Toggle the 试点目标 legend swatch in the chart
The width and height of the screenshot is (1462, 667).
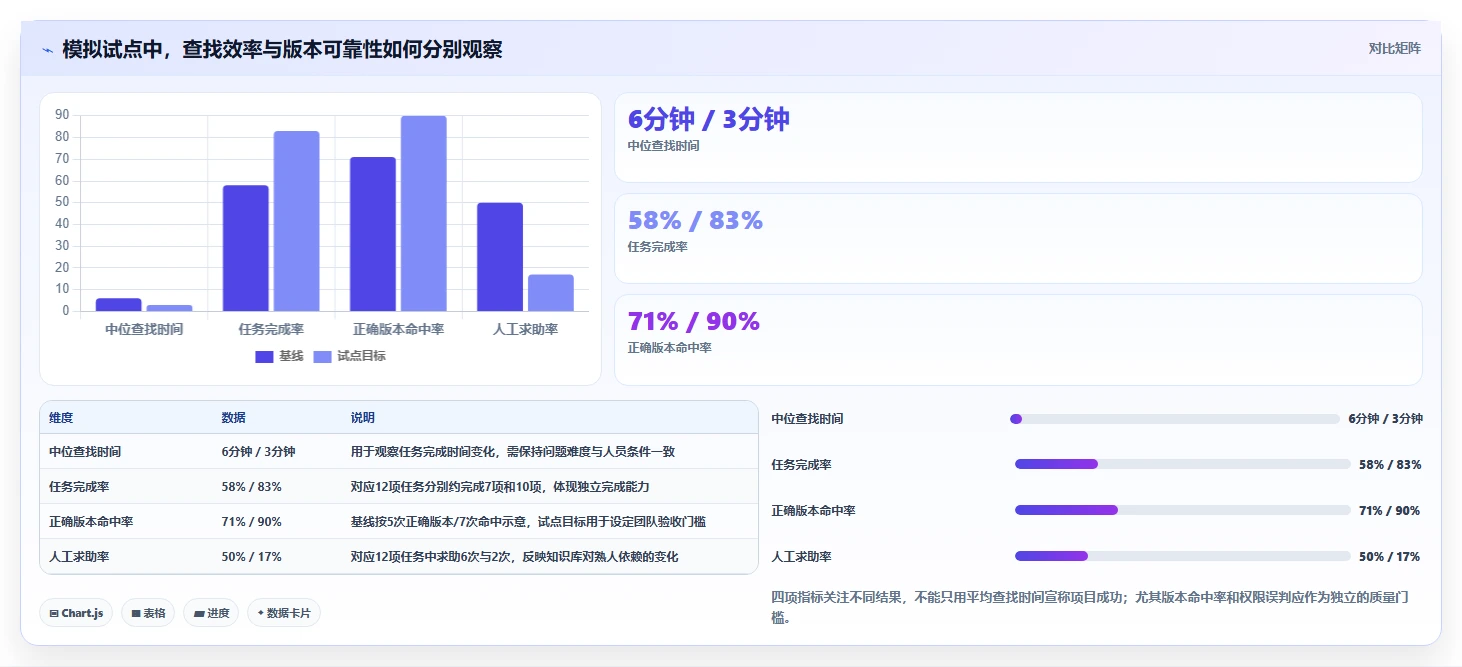point(323,356)
